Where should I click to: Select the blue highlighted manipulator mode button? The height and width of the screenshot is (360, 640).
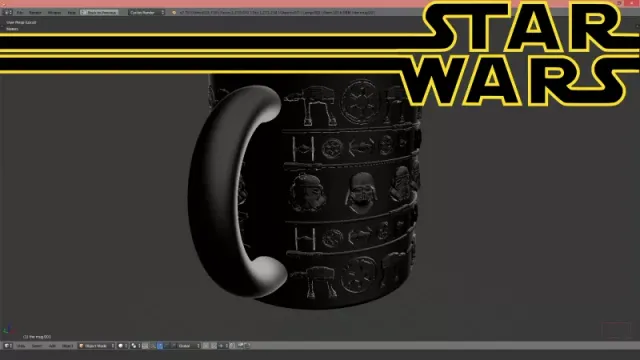(x=160, y=346)
